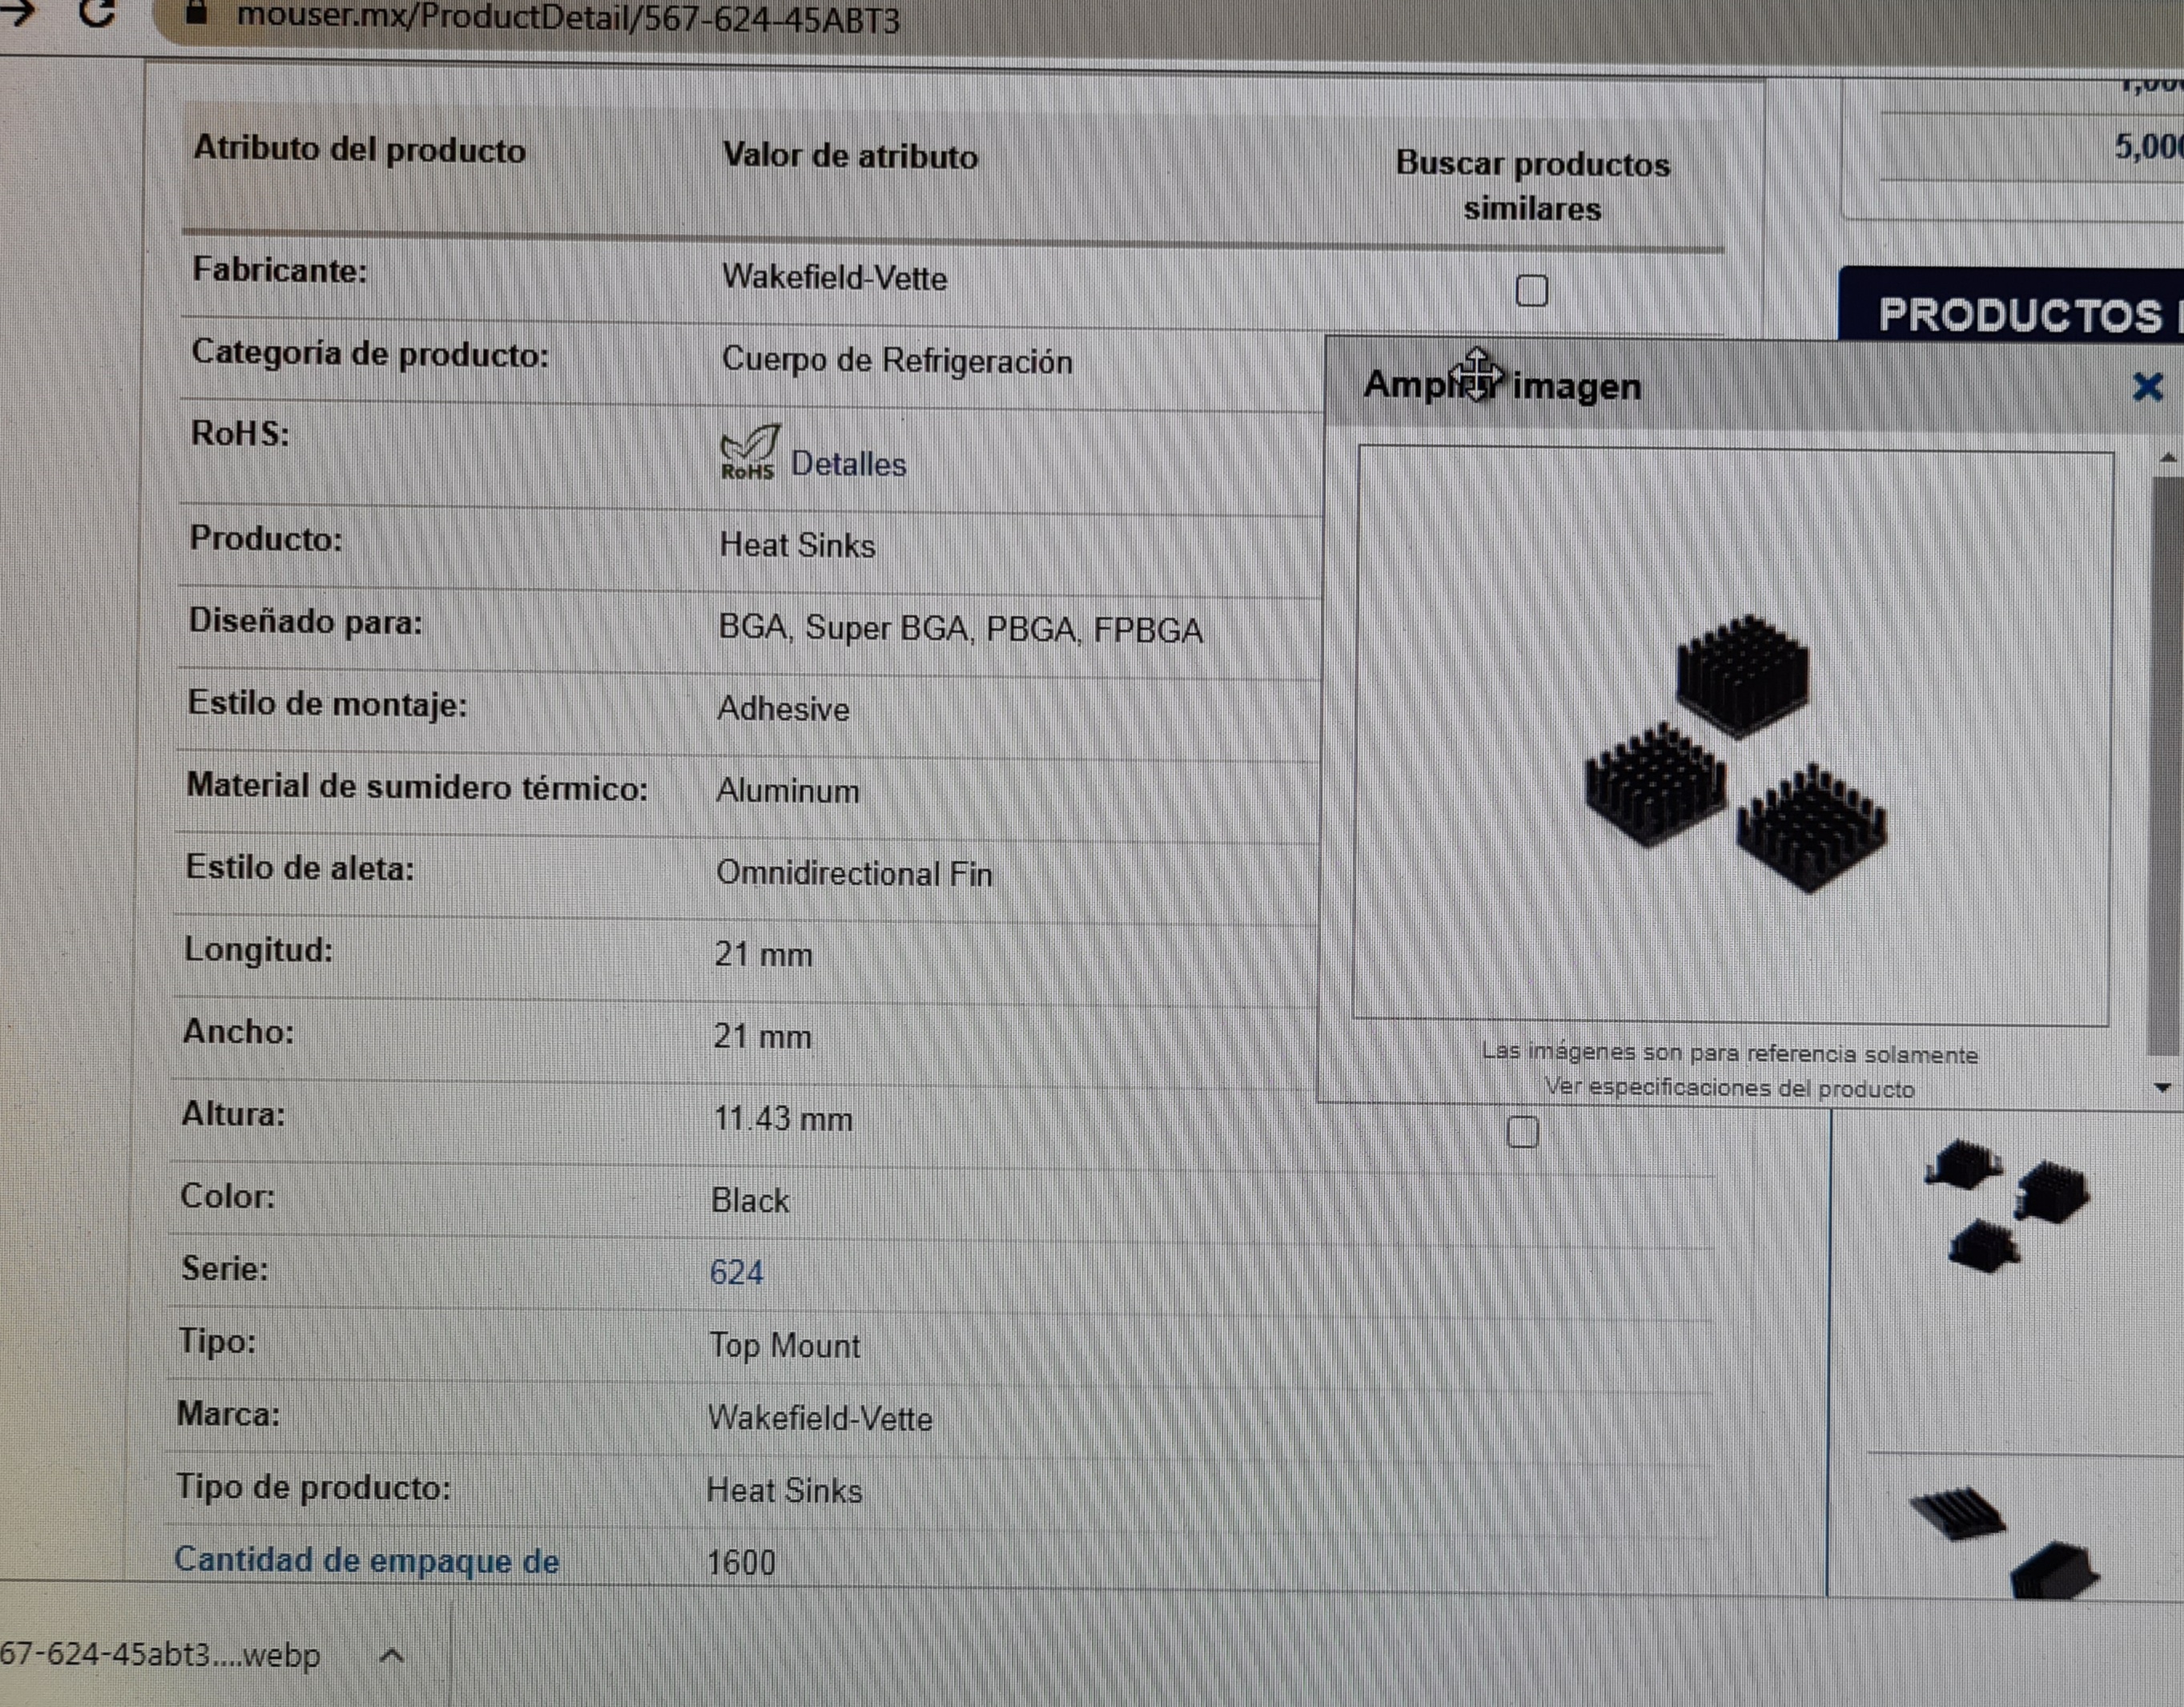Click the enlarged black heat sinks image
The width and height of the screenshot is (2184, 1707).
1735,752
